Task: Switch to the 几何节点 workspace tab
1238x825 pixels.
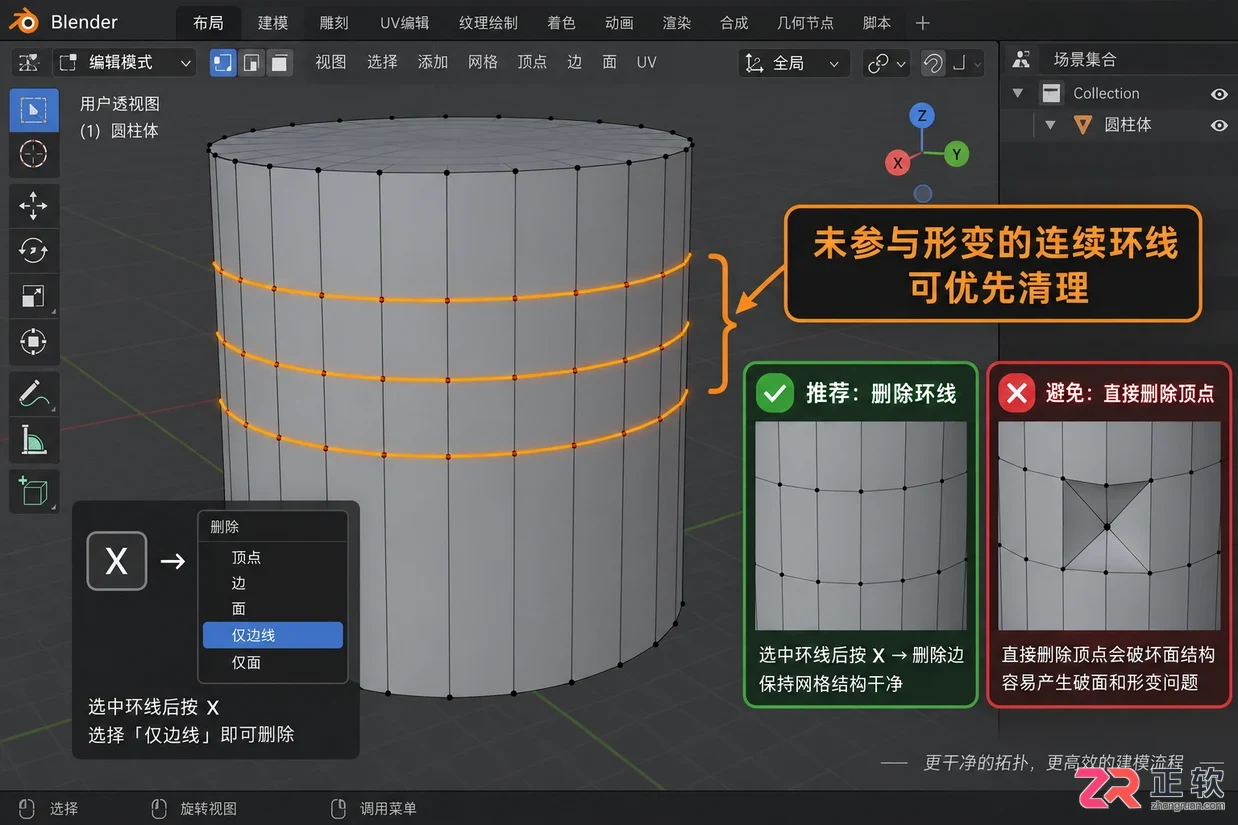Action: (805, 22)
